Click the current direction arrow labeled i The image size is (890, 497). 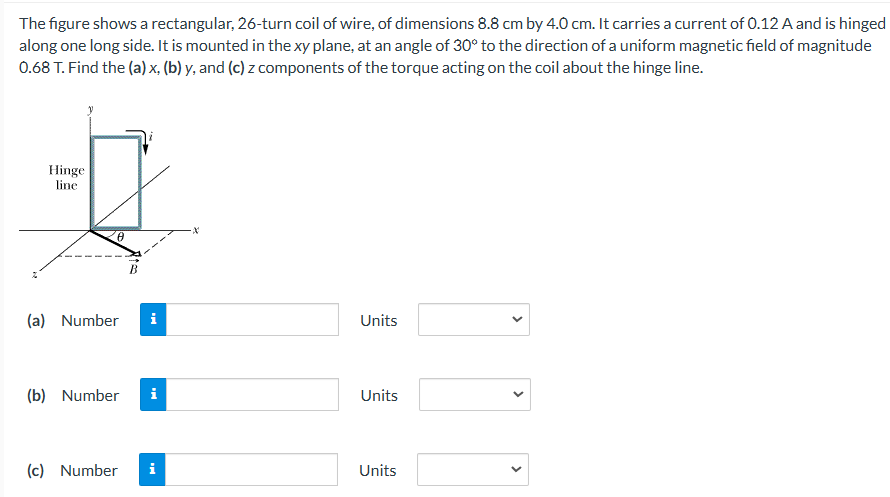pyautogui.click(x=145, y=142)
